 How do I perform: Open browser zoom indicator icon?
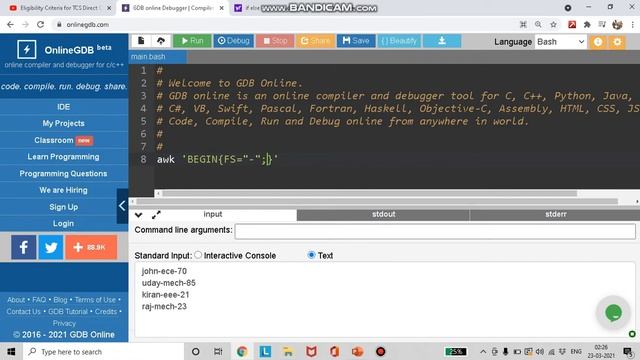[x=538, y=24]
